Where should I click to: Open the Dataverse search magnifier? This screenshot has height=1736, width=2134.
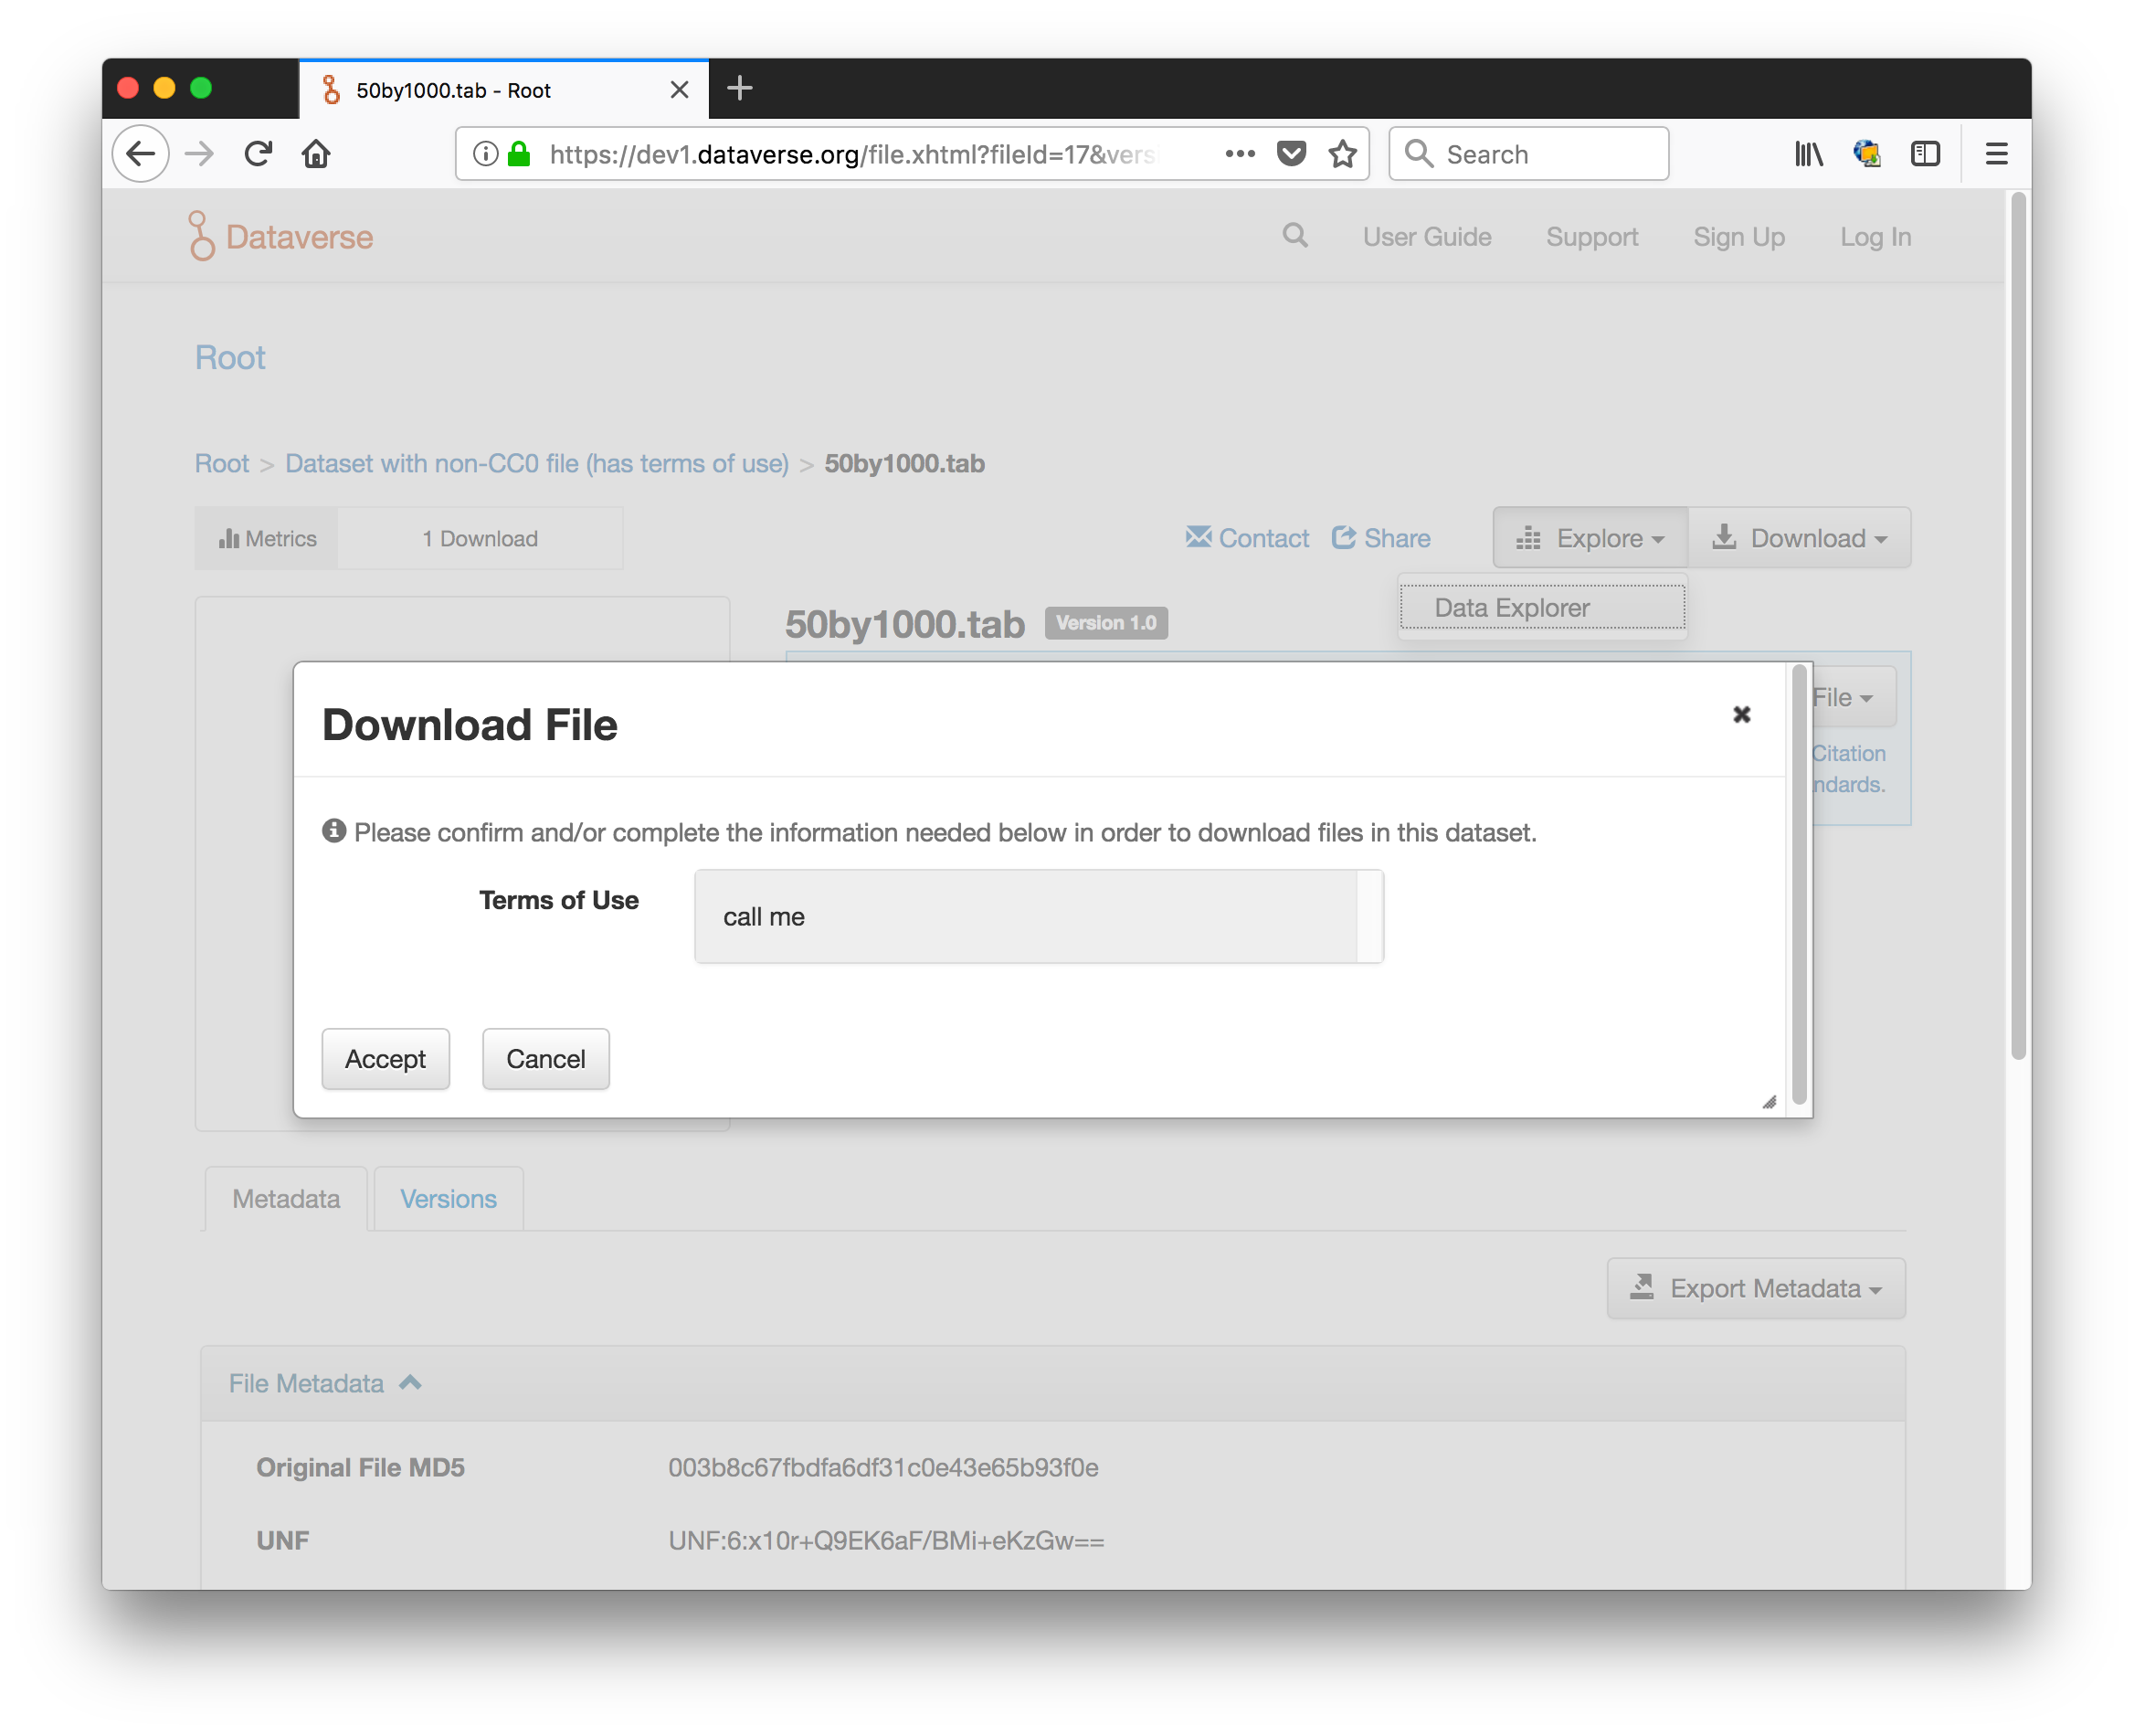[x=1295, y=236]
